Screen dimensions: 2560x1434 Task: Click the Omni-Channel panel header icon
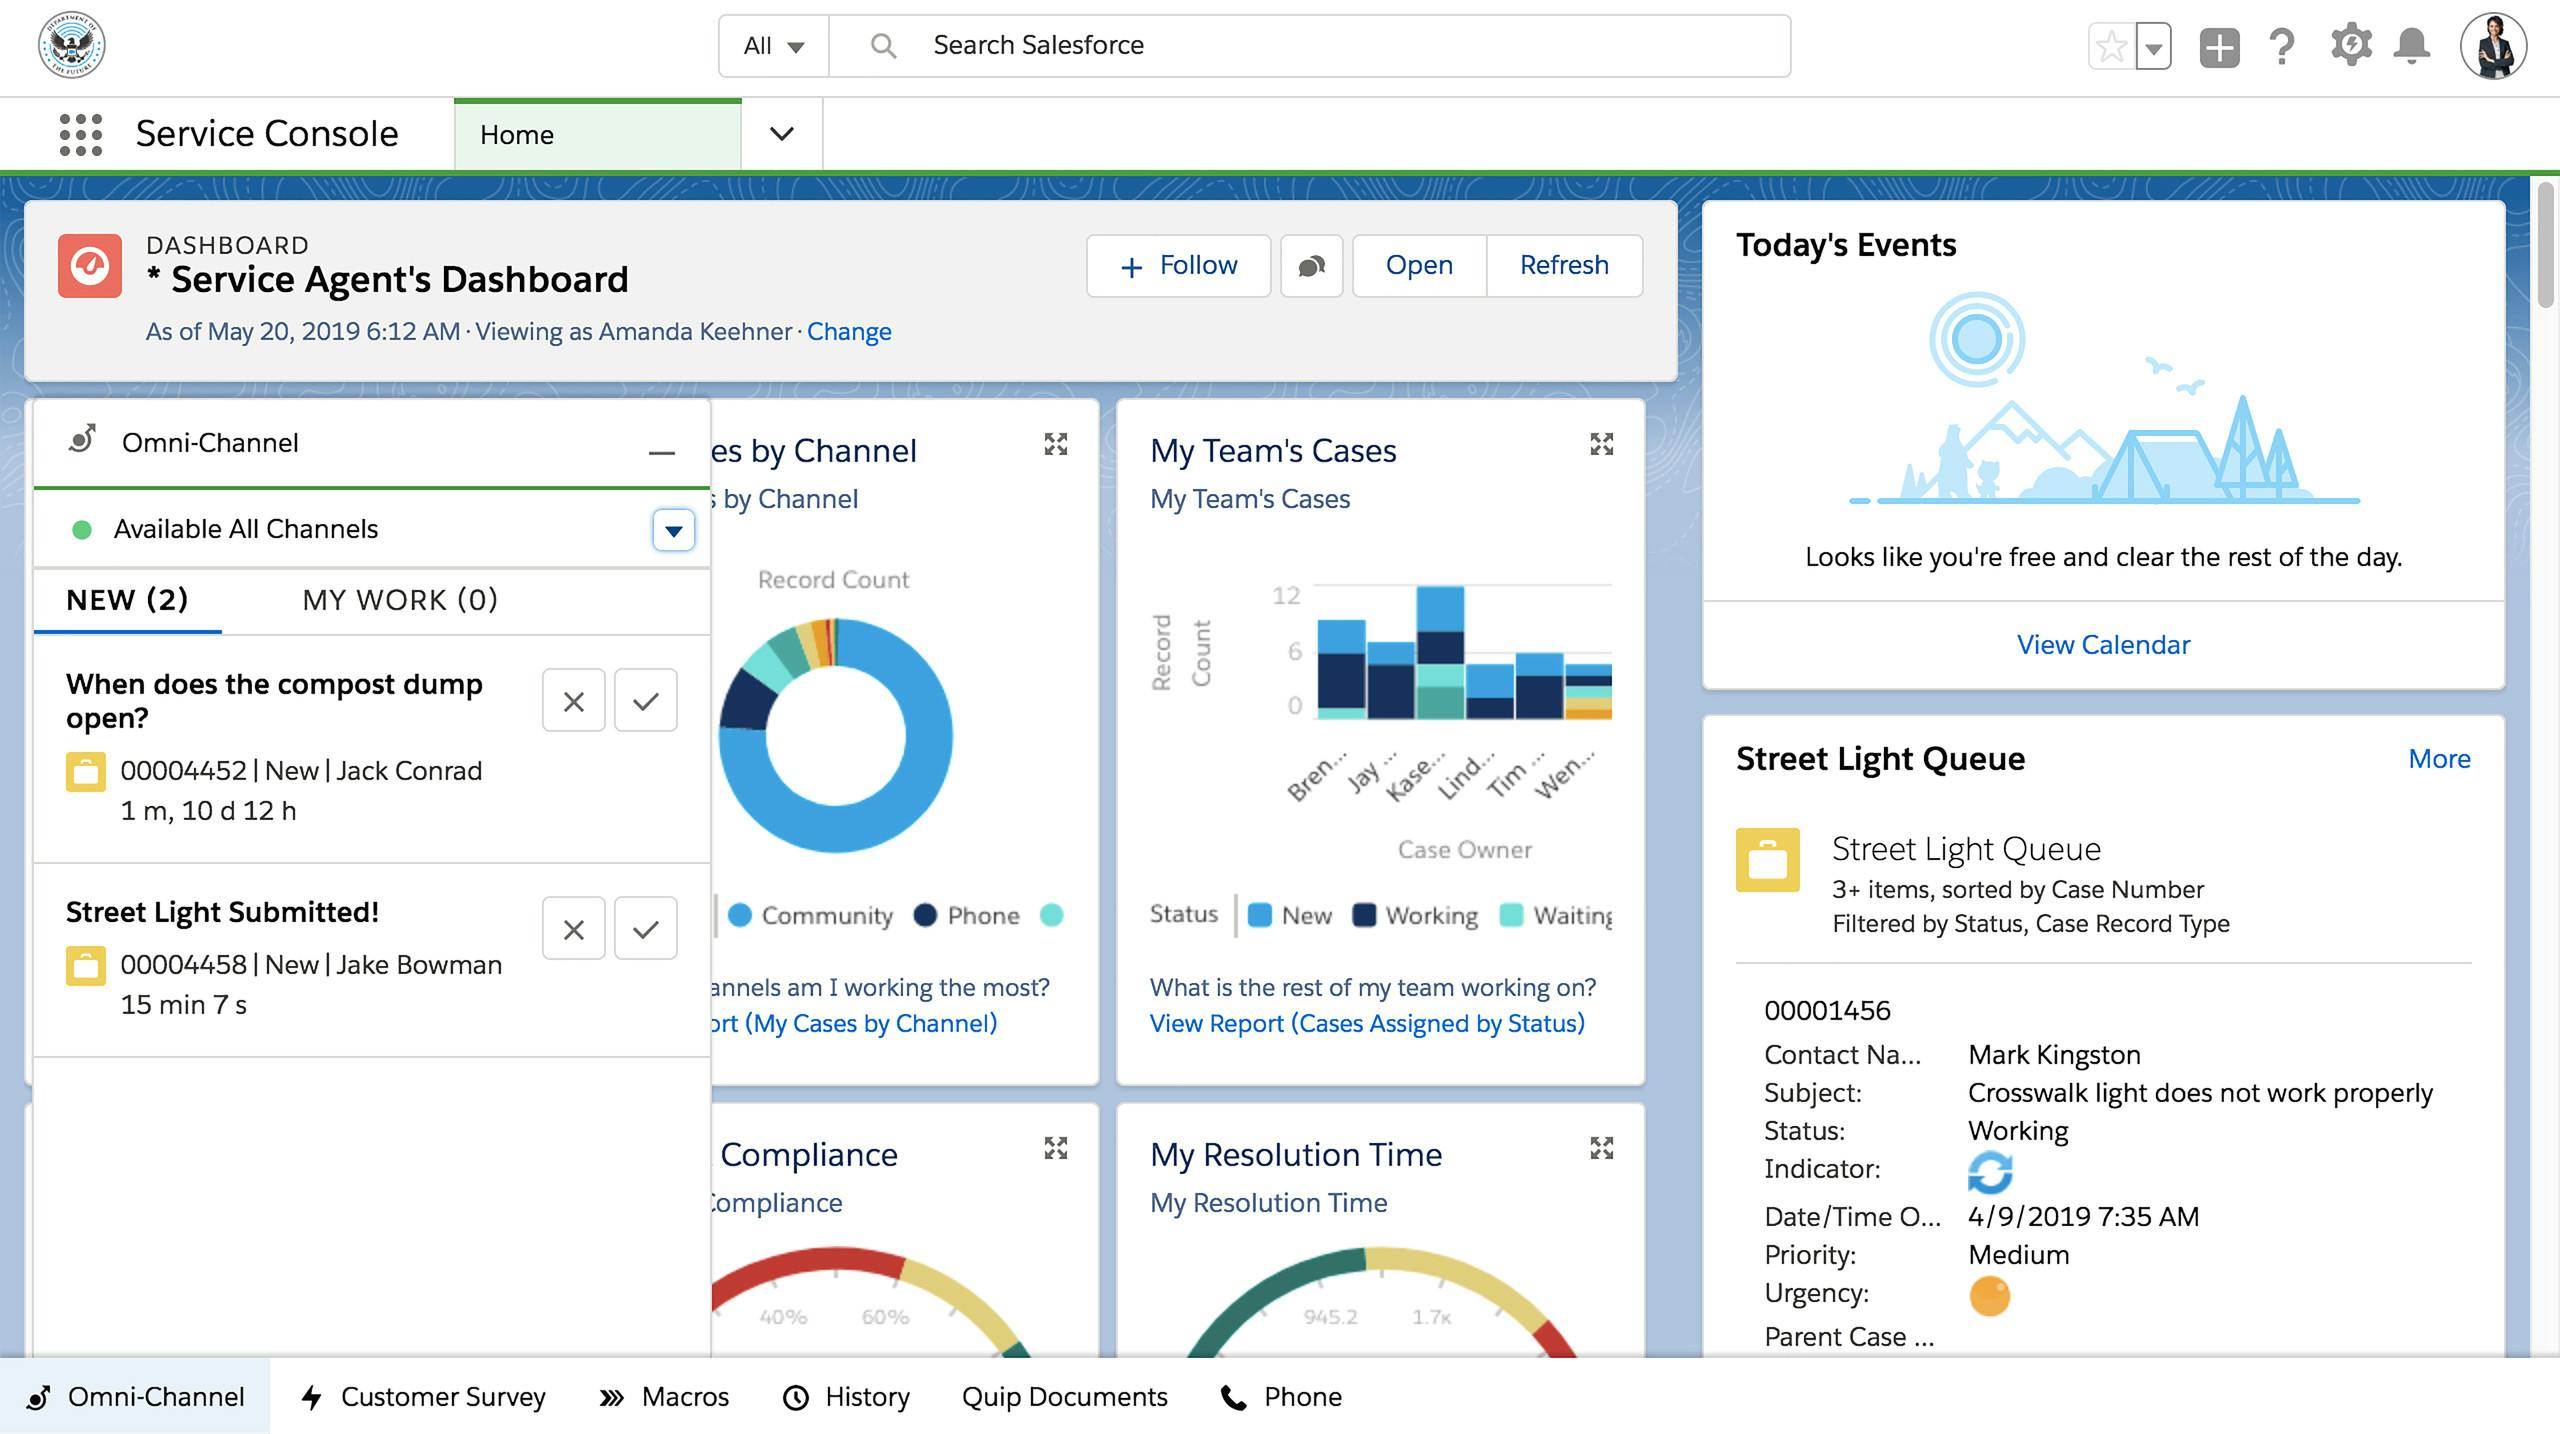pos(83,439)
